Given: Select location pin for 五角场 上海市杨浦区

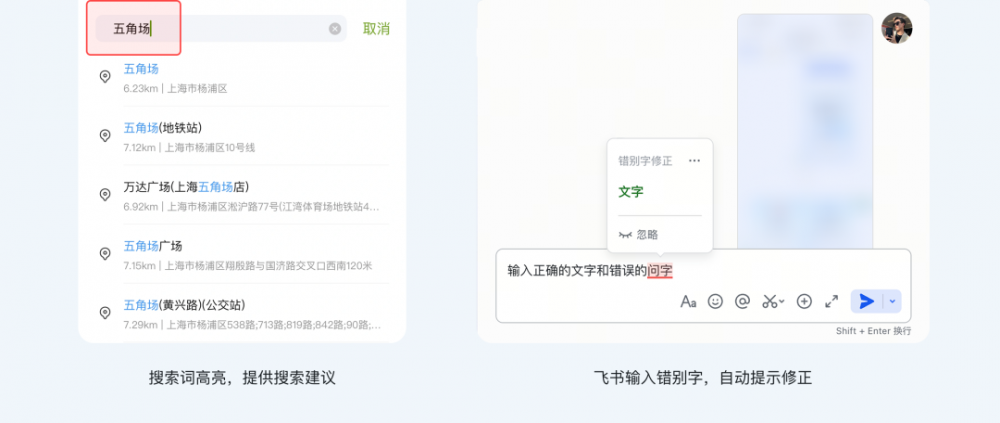Looking at the screenshot, I should coord(105,77).
